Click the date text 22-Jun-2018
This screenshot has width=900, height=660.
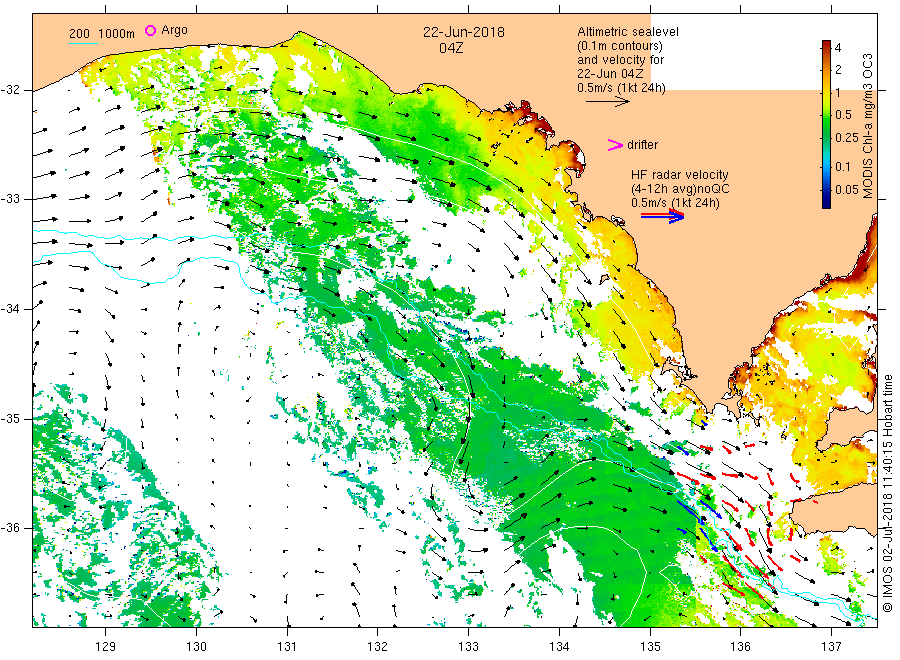pyautogui.click(x=464, y=32)
